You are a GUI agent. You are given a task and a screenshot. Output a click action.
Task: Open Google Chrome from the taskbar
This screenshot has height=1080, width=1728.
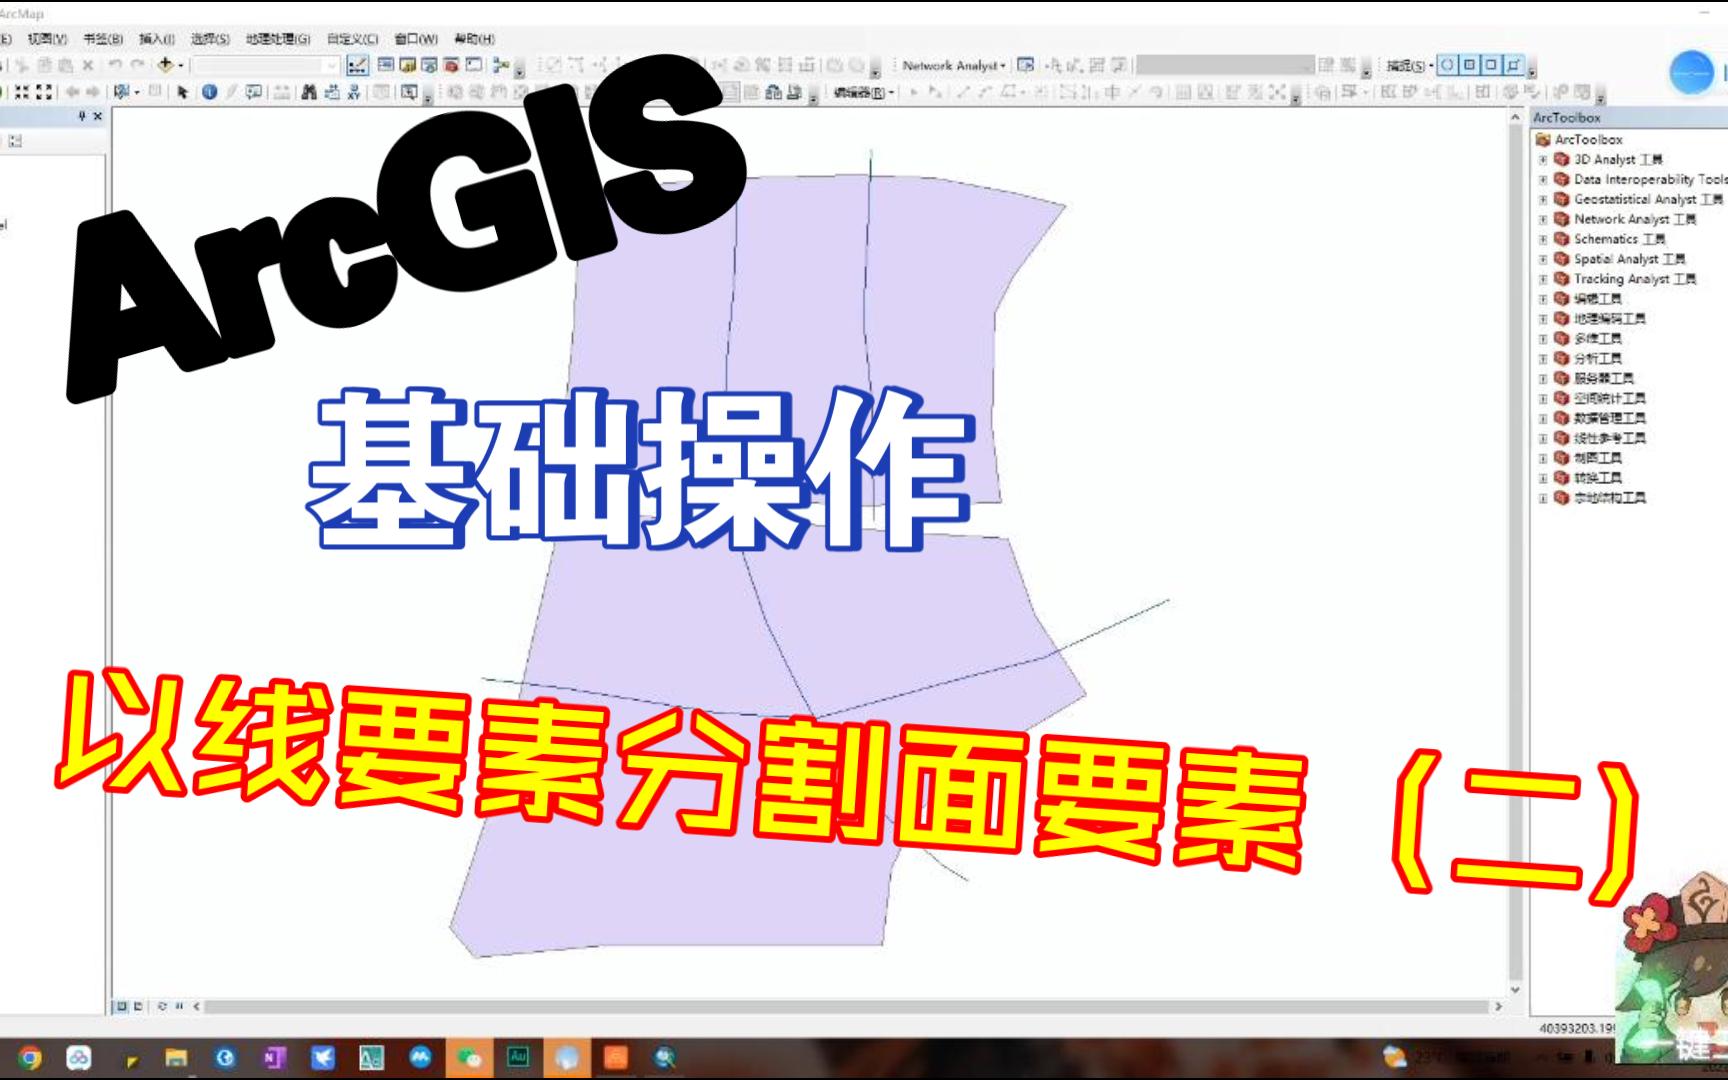coord(30,1058)
